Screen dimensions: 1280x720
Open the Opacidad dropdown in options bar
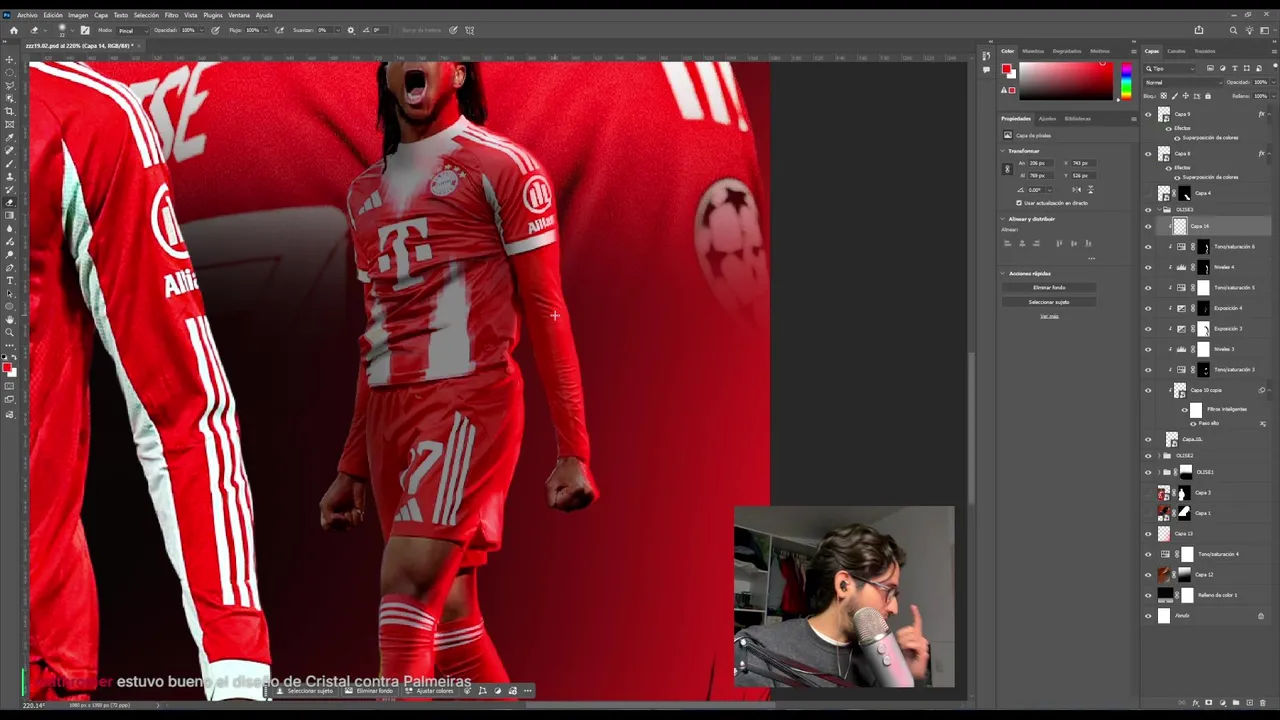pos(200,30)
